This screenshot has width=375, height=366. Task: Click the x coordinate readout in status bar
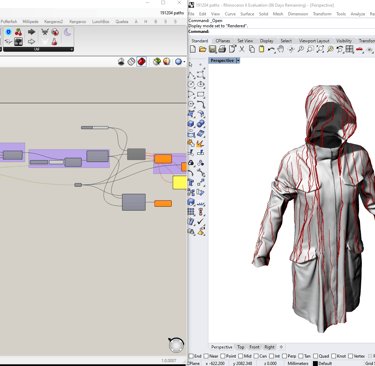[x=215, y=363]
